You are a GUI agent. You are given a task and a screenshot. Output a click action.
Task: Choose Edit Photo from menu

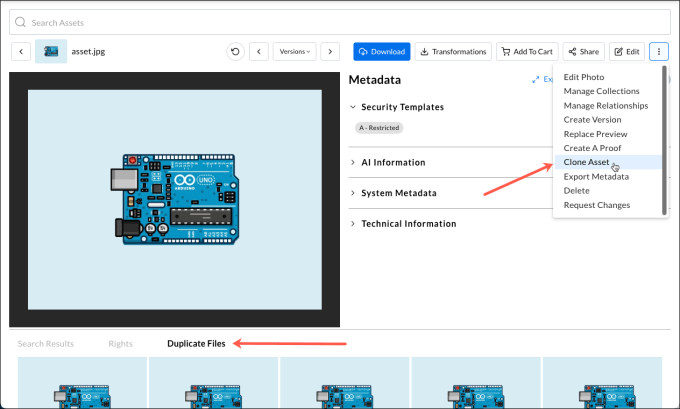coord(584,77)
